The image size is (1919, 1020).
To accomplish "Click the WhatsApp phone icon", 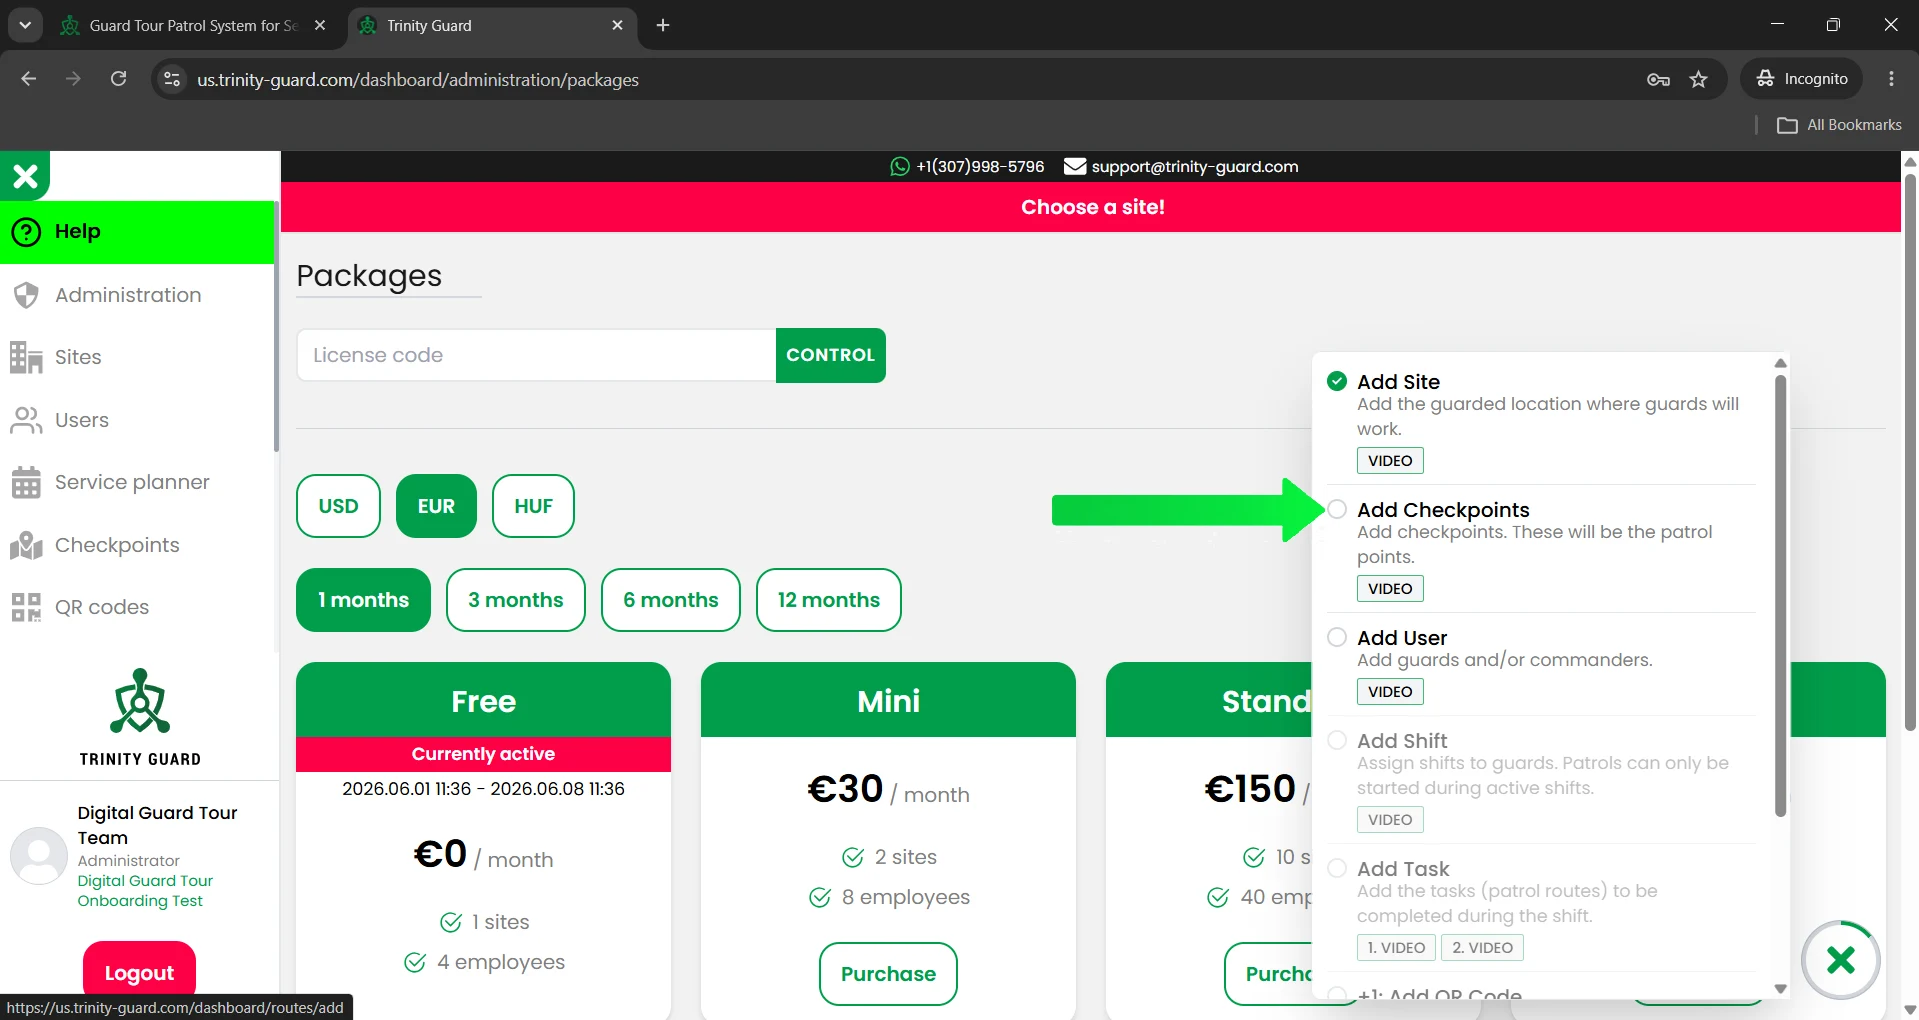I will click(x=900, y=167).
